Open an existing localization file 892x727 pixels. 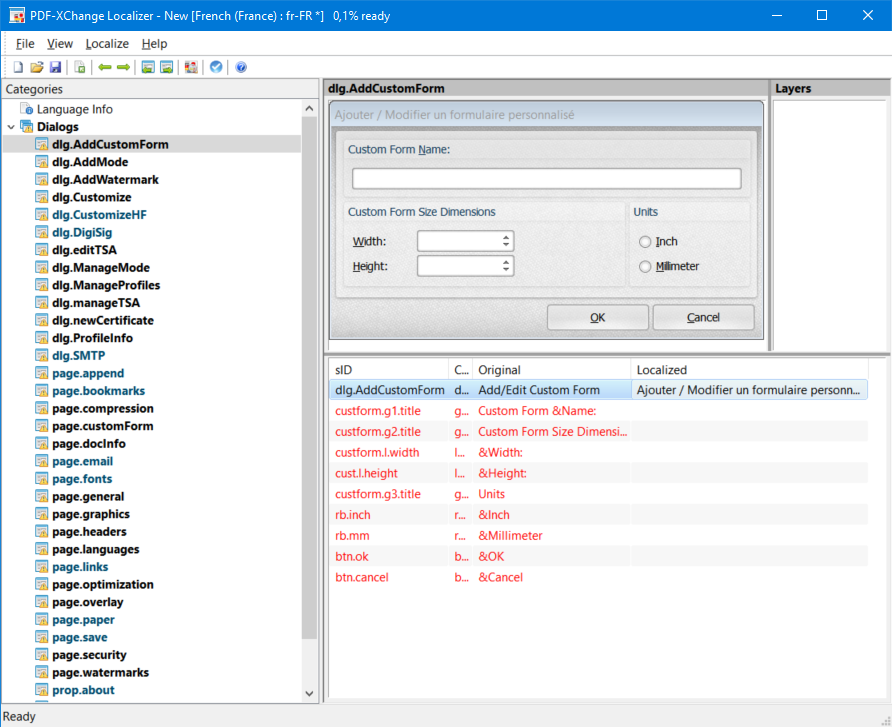(39, 67)
